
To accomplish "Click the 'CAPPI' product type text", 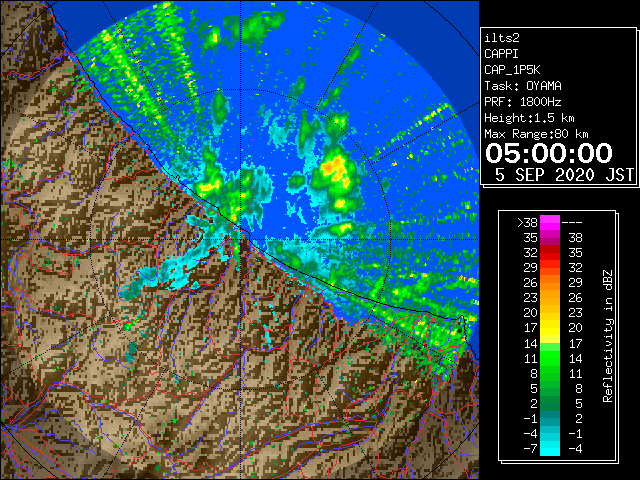I will tap(501, 54).
